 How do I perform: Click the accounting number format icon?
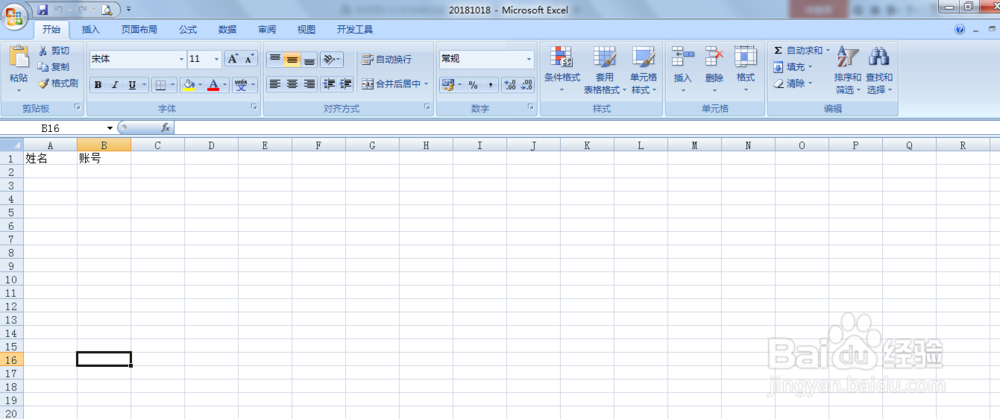pyautogui.click(x=446, y=85)
